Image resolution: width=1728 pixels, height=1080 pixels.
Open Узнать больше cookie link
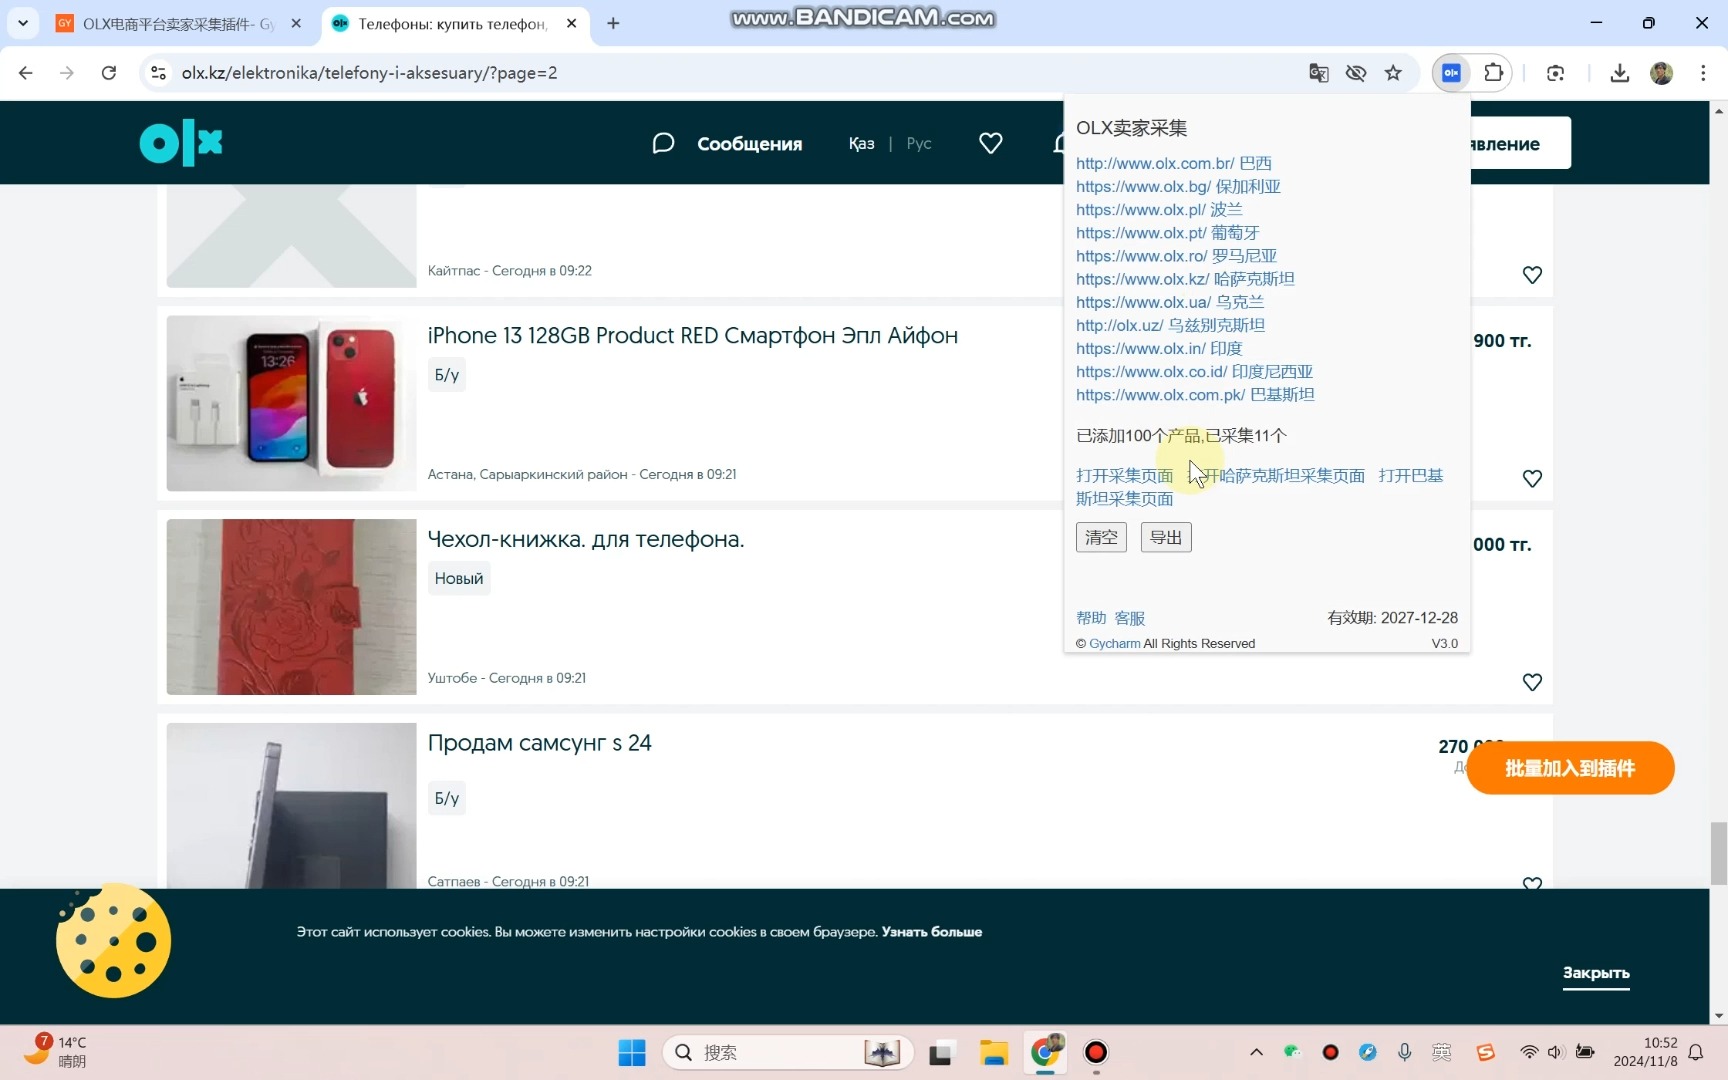[931, 932]
